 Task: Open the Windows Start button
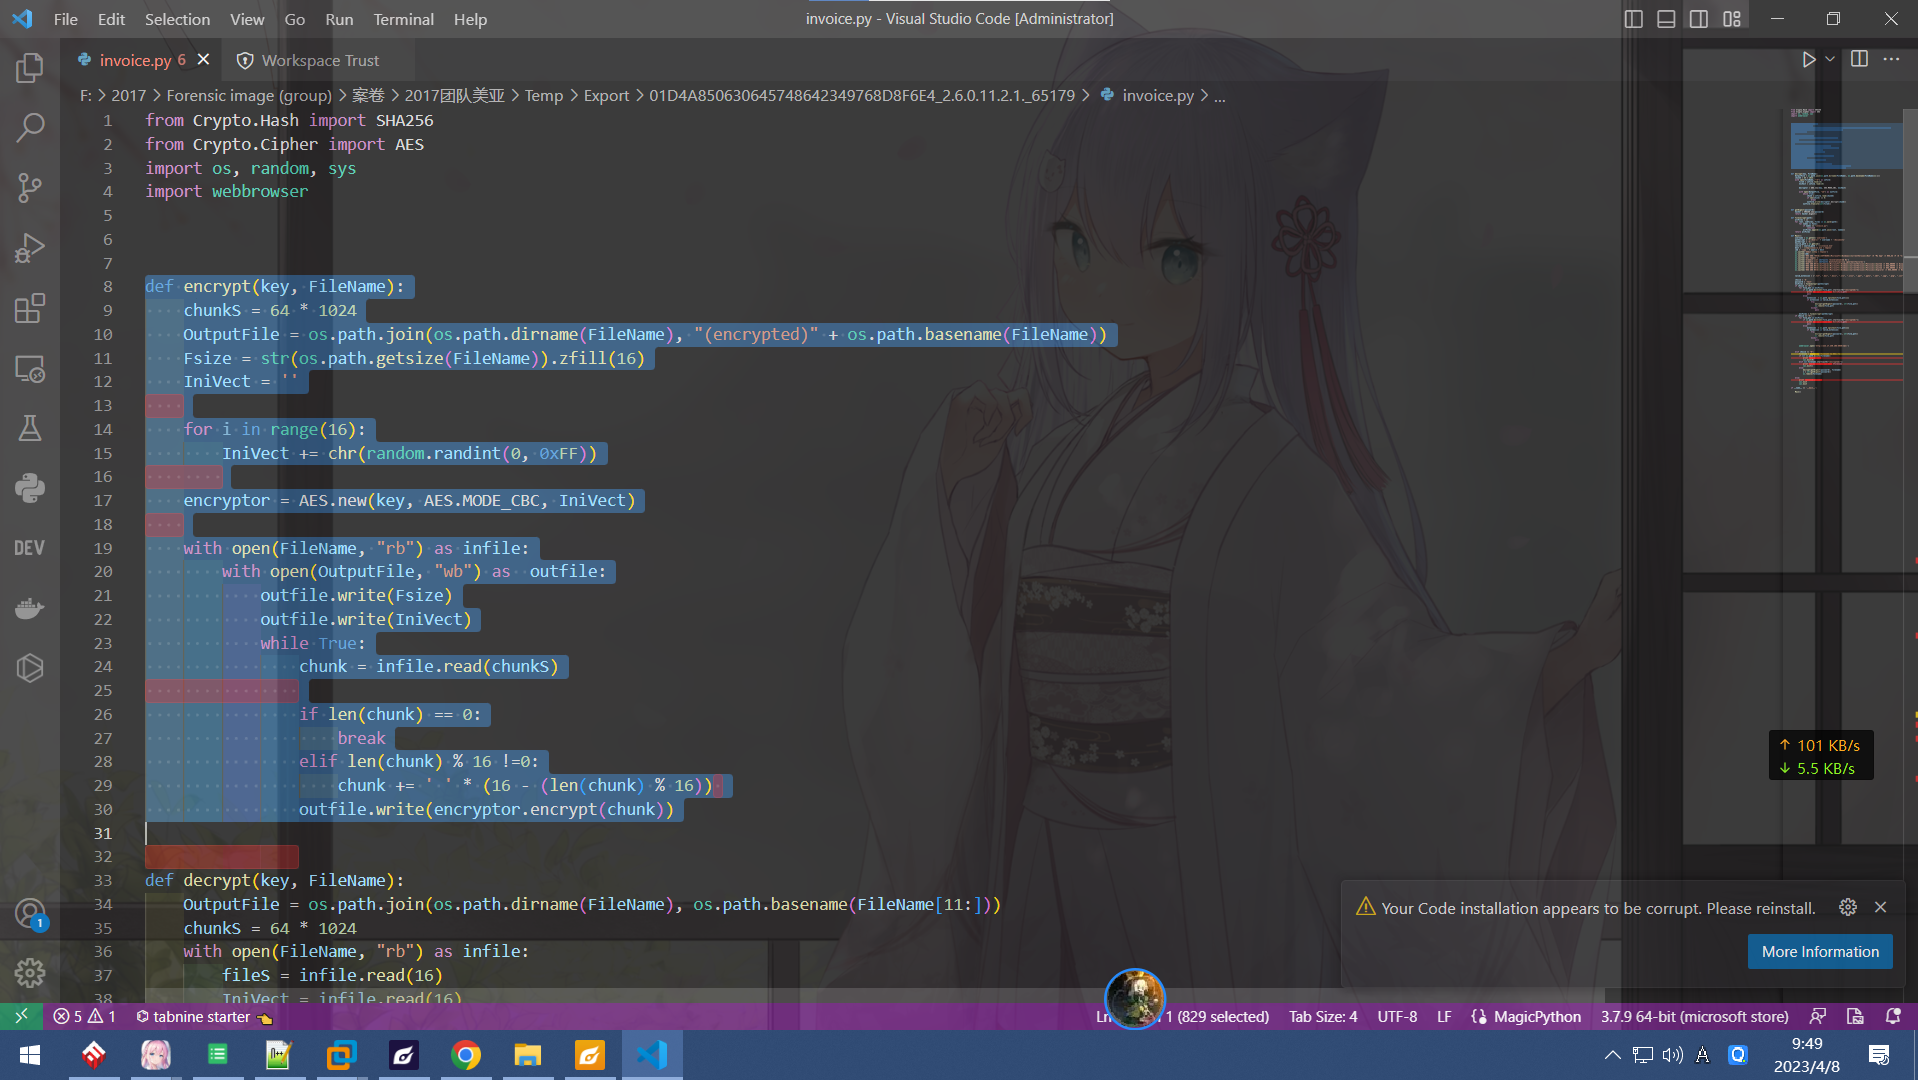click(x=30, y=1055)
